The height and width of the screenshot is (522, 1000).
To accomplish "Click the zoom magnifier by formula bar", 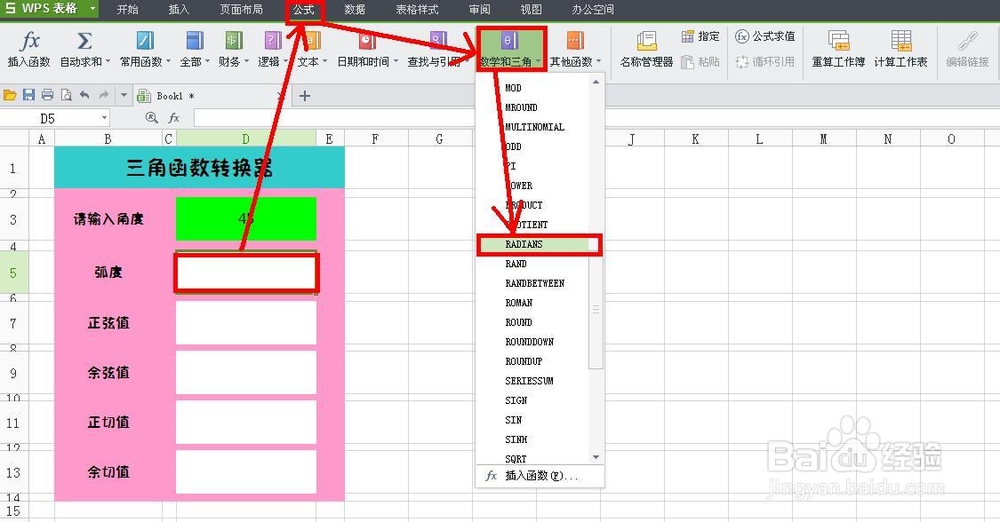I will click(x=151, y=118).
